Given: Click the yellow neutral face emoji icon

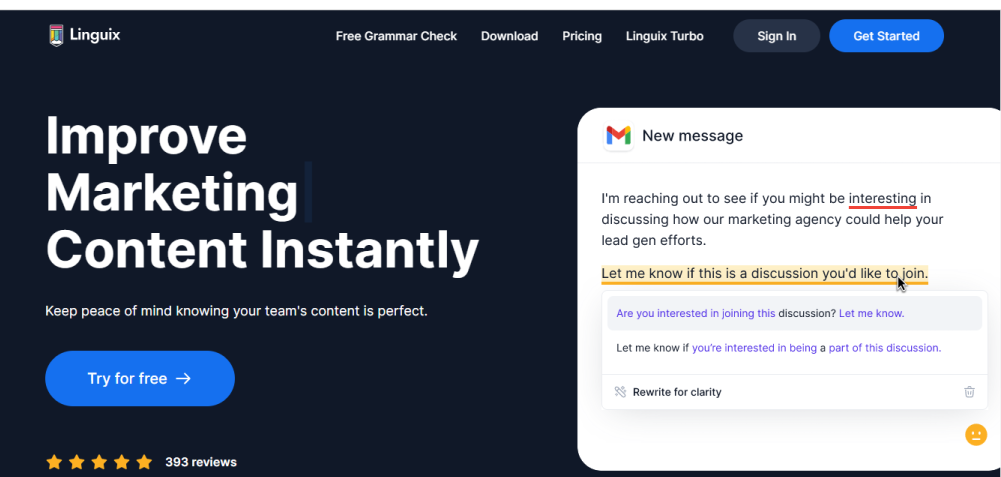Looking at the screenshot, I should [x=975, y=435].
